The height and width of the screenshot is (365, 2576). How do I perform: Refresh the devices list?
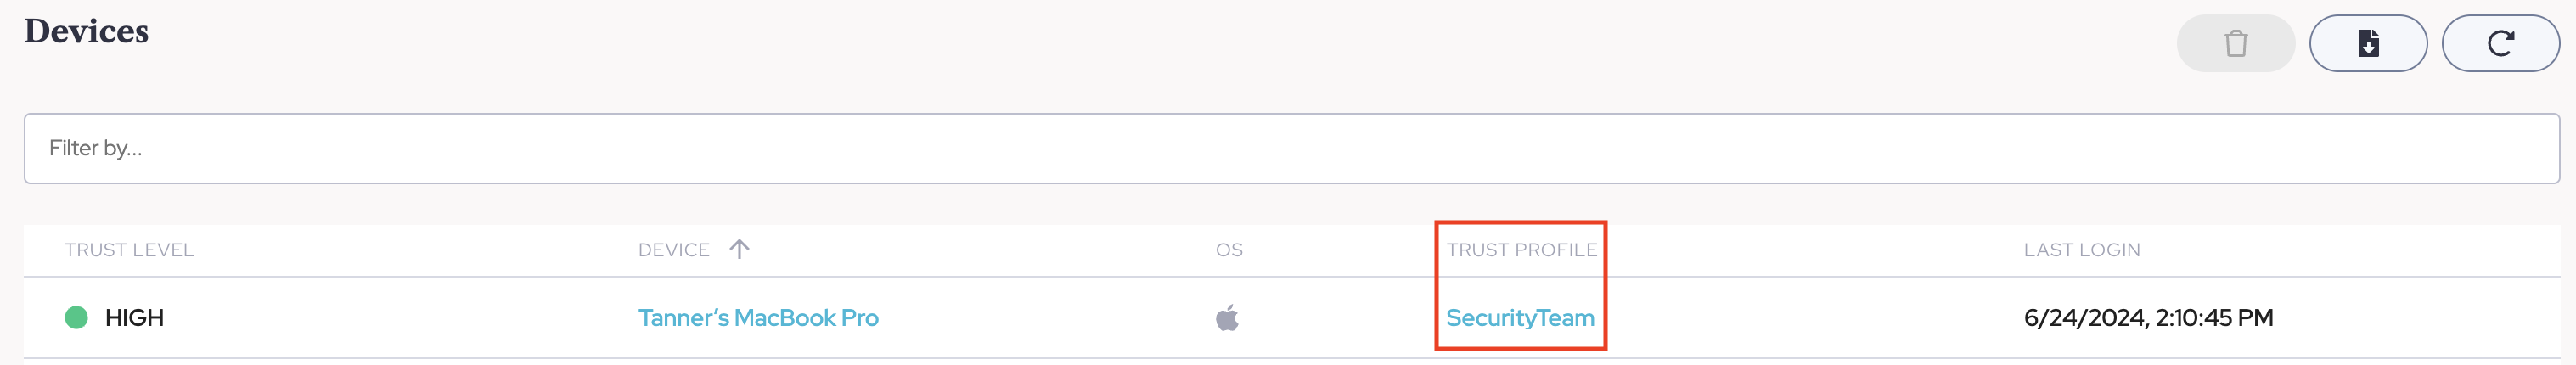coord(2500,44)
